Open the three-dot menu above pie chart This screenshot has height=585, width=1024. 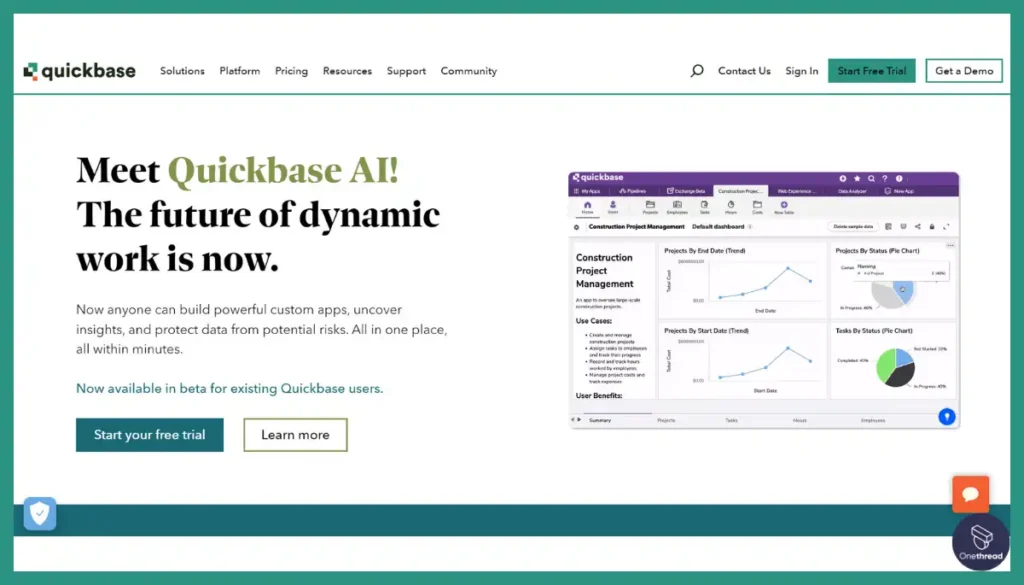tap(950, 245)
